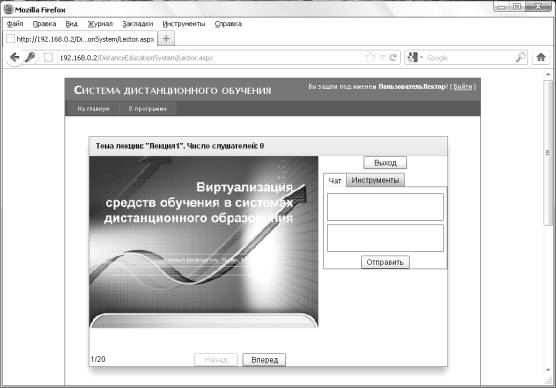
Task: Switch to the Чат tab
Action: coord(335,181)
